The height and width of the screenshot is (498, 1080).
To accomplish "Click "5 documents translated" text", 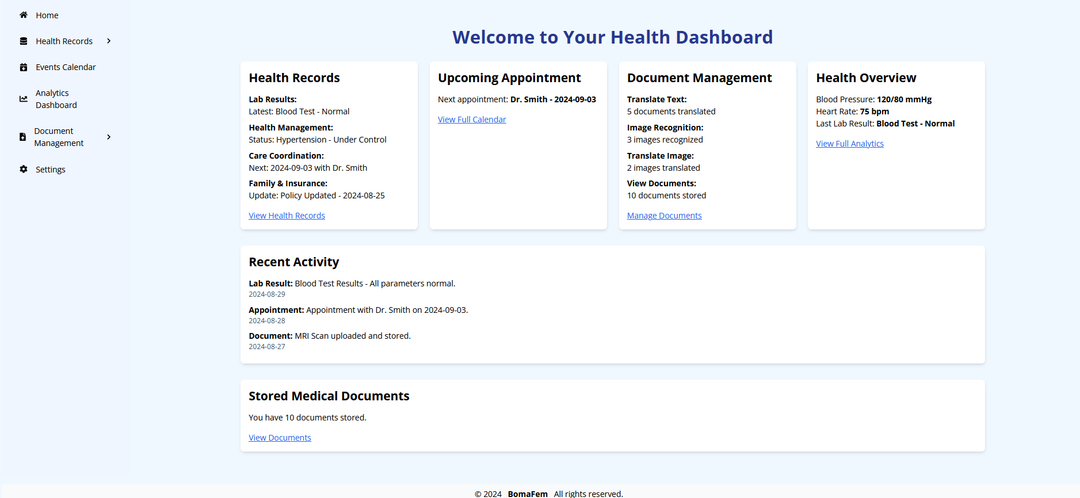I will pos(671,112).
